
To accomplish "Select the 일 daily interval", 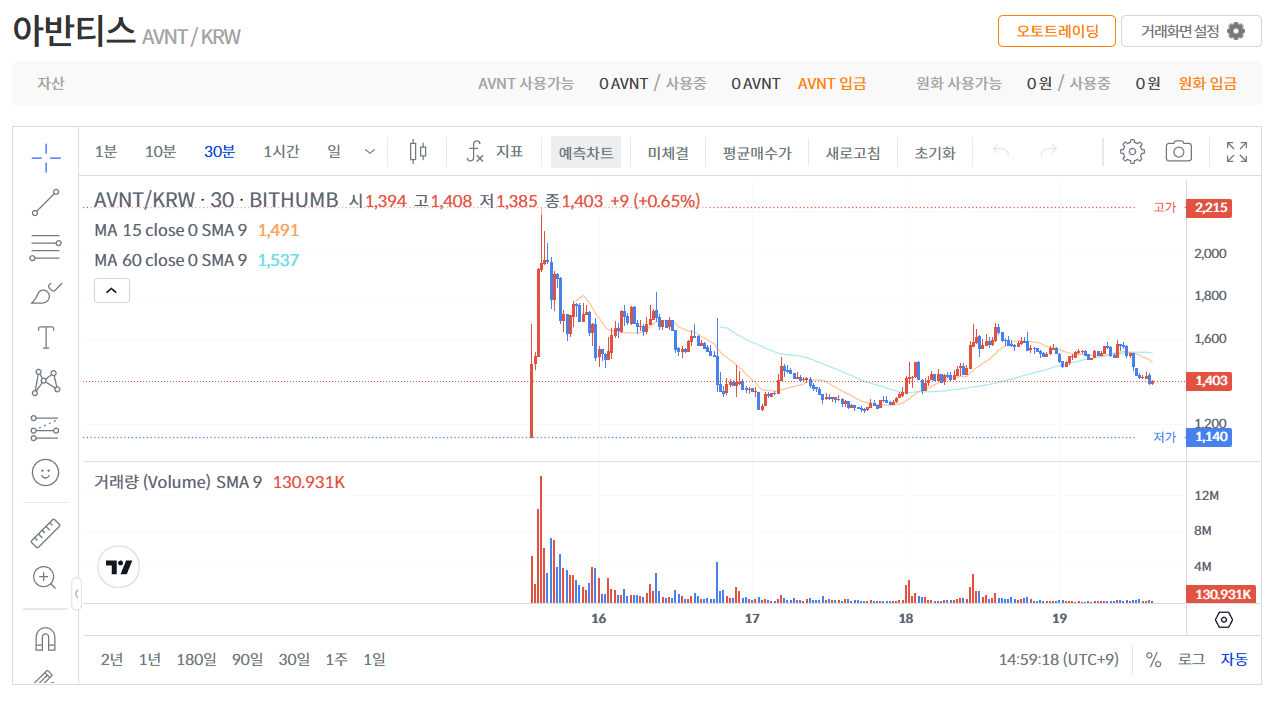I will pyautogui.click(x=334, y=152).
